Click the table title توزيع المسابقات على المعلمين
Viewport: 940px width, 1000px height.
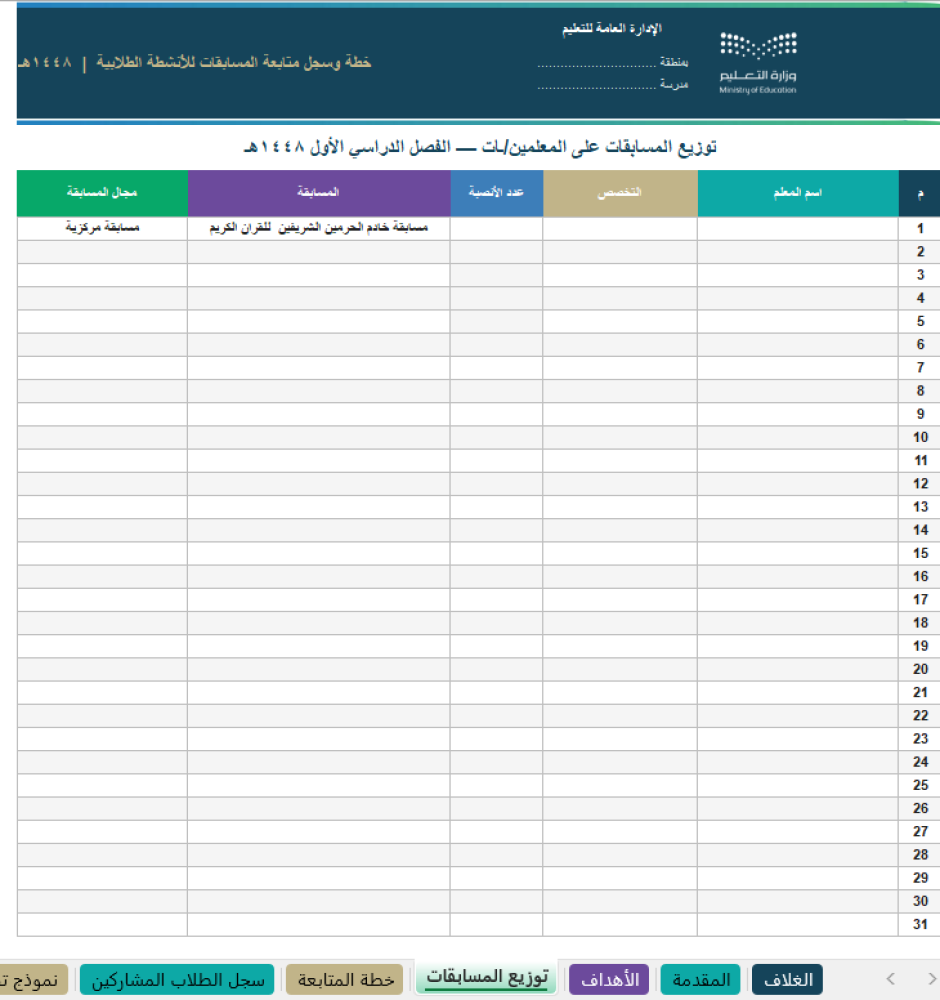click(480, 147)
